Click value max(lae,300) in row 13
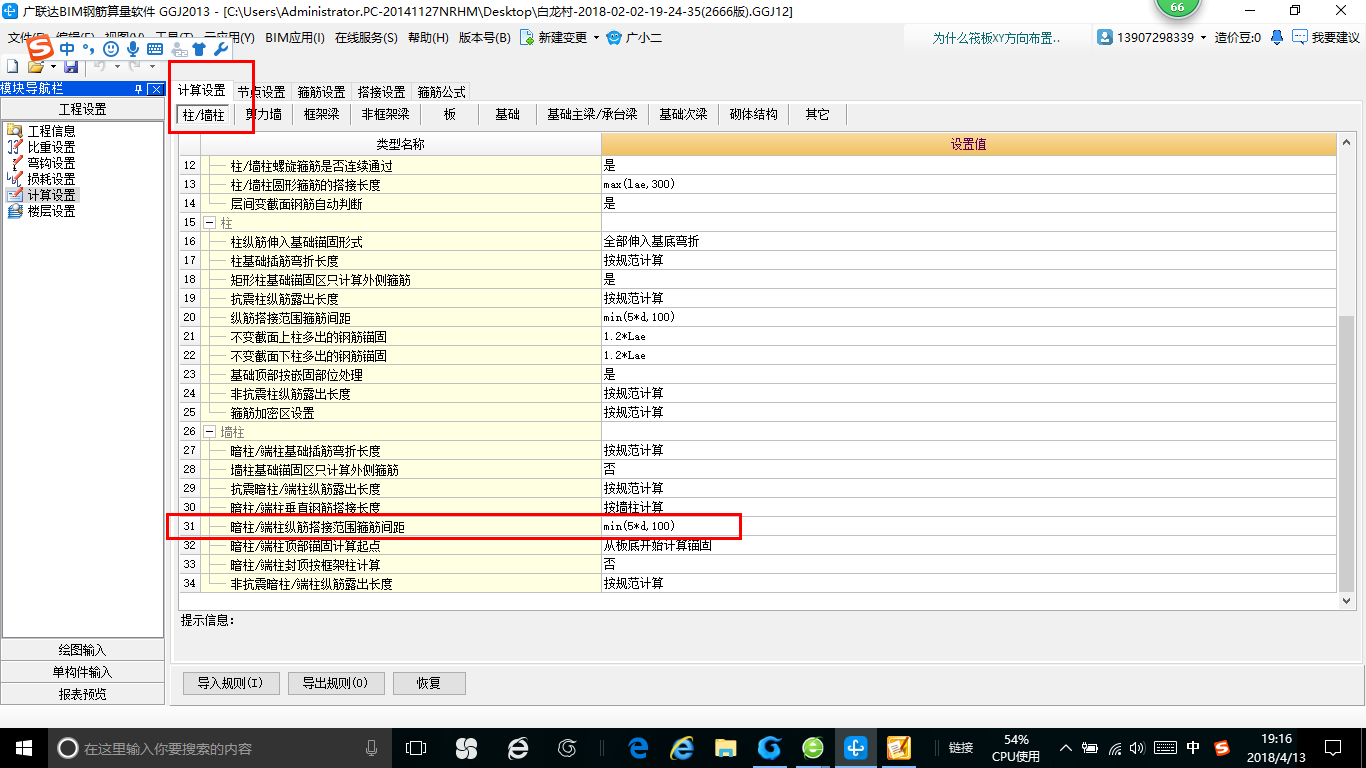The width and height of the screenshot is (1366, 768). (x=637, y=184)
